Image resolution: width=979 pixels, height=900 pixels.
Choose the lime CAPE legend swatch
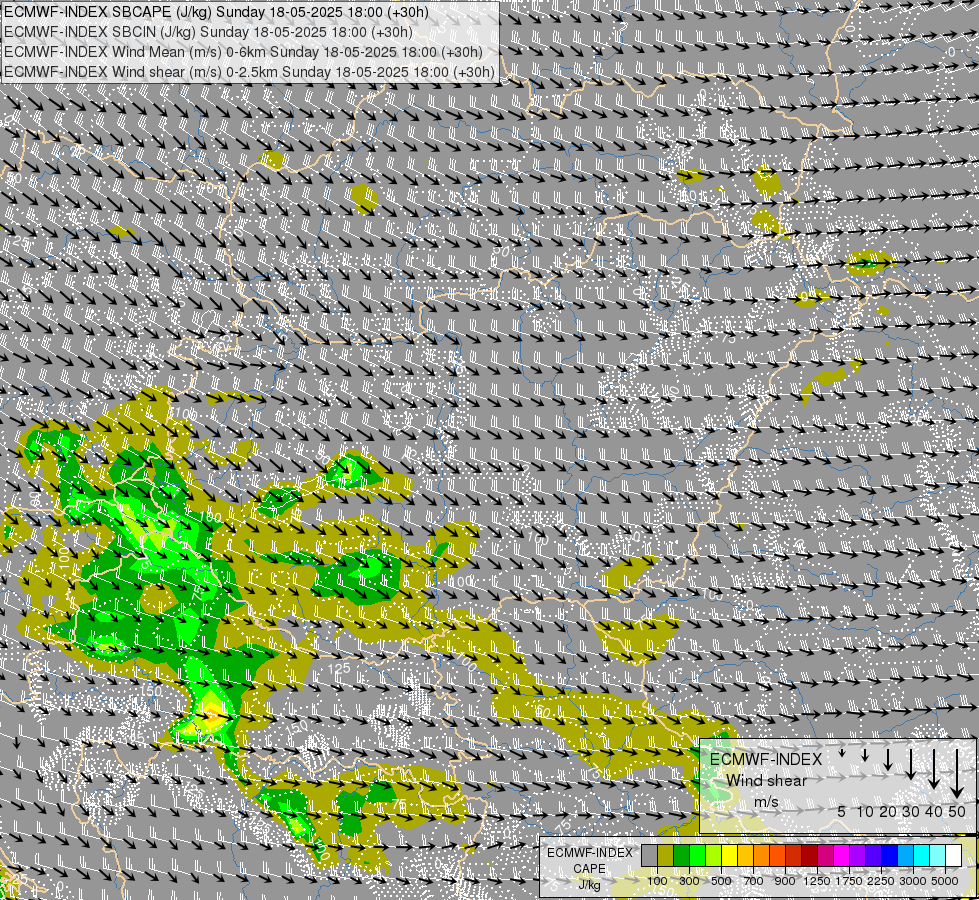point(714,856)
